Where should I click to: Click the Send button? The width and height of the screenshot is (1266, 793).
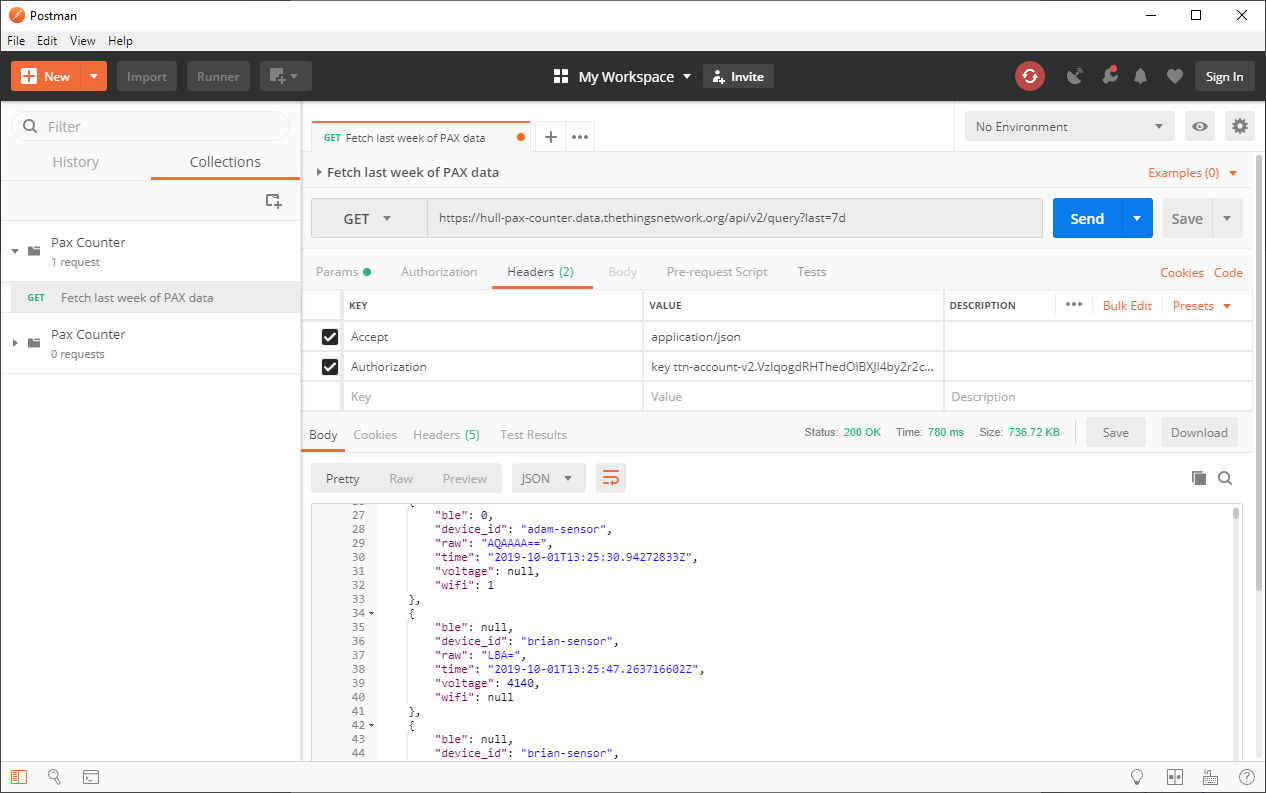(x=1087, y=218)
